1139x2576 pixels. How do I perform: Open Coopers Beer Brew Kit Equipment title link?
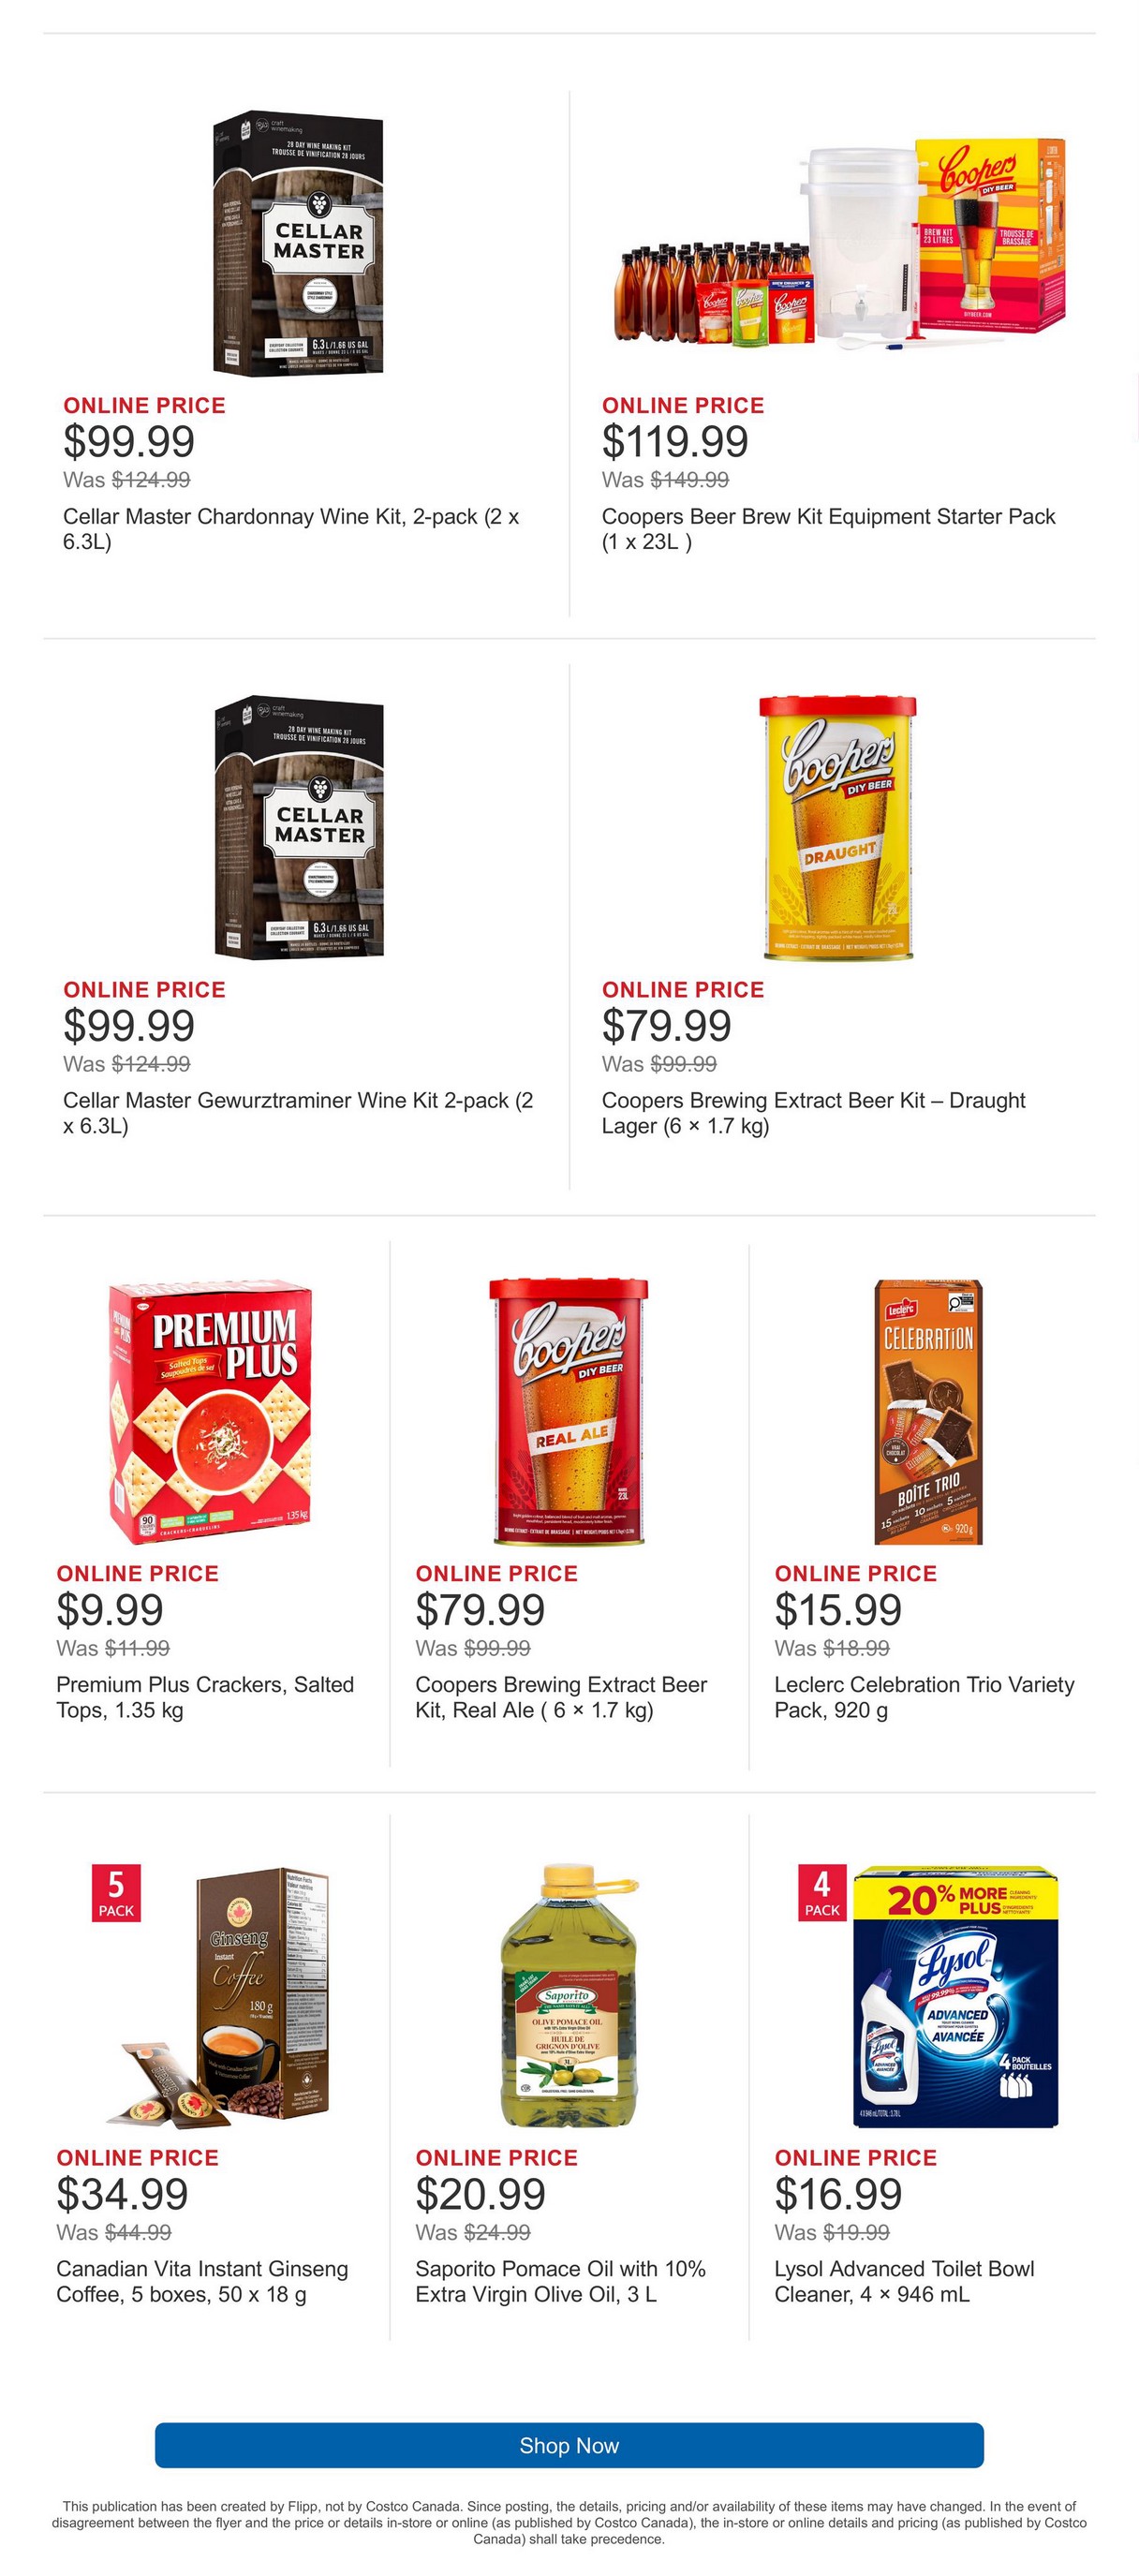828,529
